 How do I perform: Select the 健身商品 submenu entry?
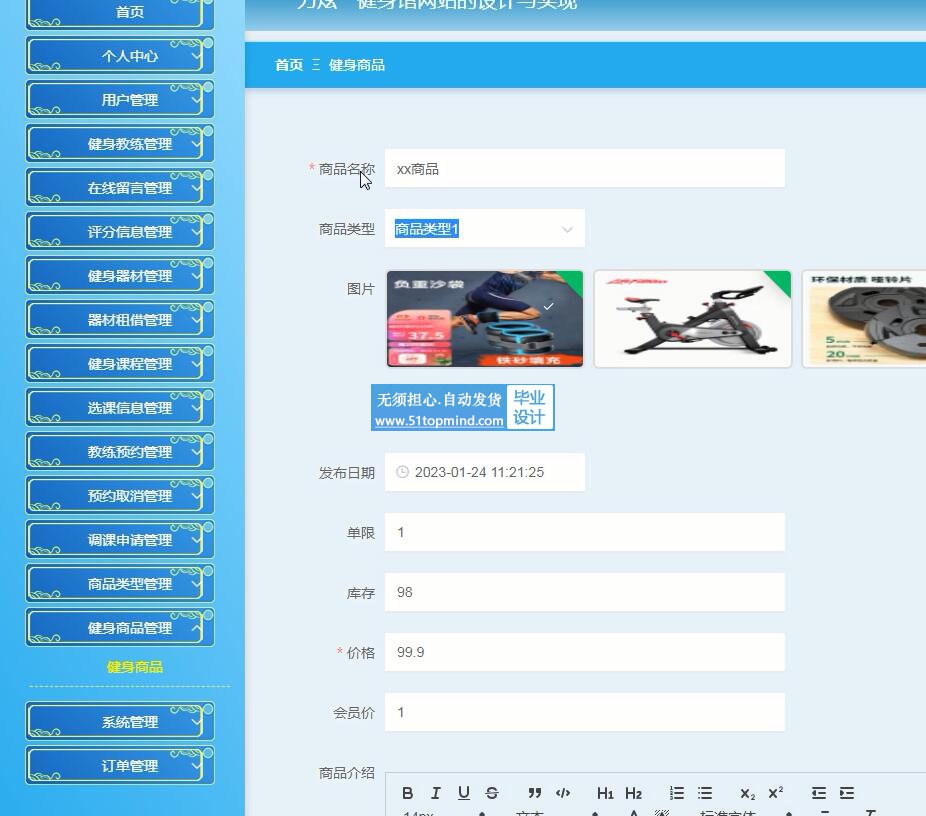coord(134,667)
